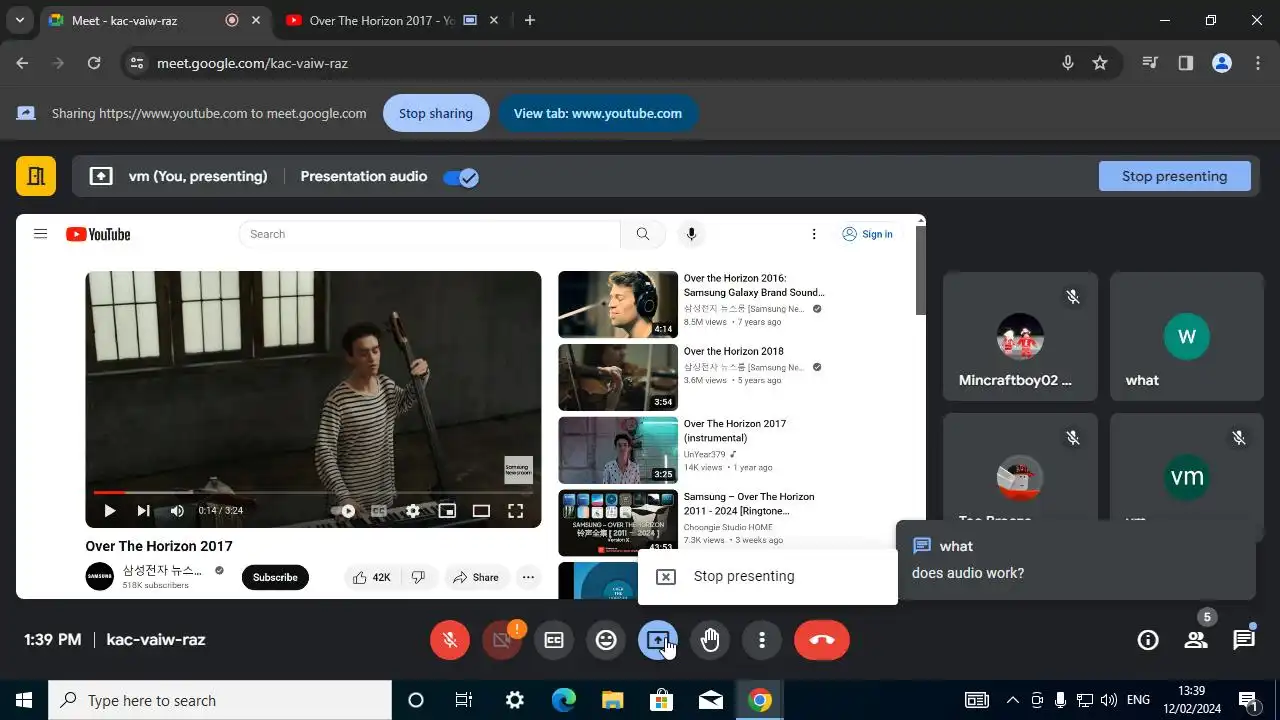Click YouTube search magnifier button
Image resolution: width=1280 pixels, height=720 pixels.
[643, 234]
